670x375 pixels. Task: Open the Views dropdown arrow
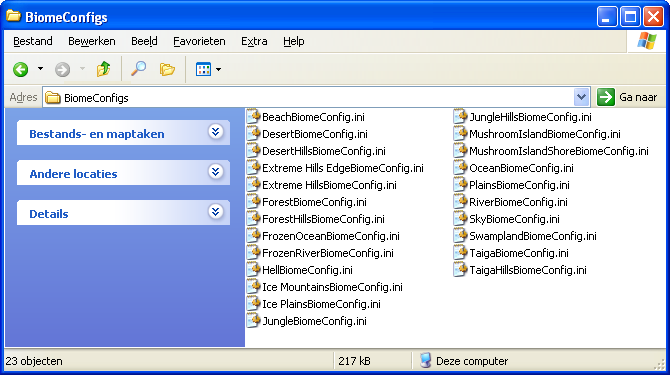[x=218, y=69]
